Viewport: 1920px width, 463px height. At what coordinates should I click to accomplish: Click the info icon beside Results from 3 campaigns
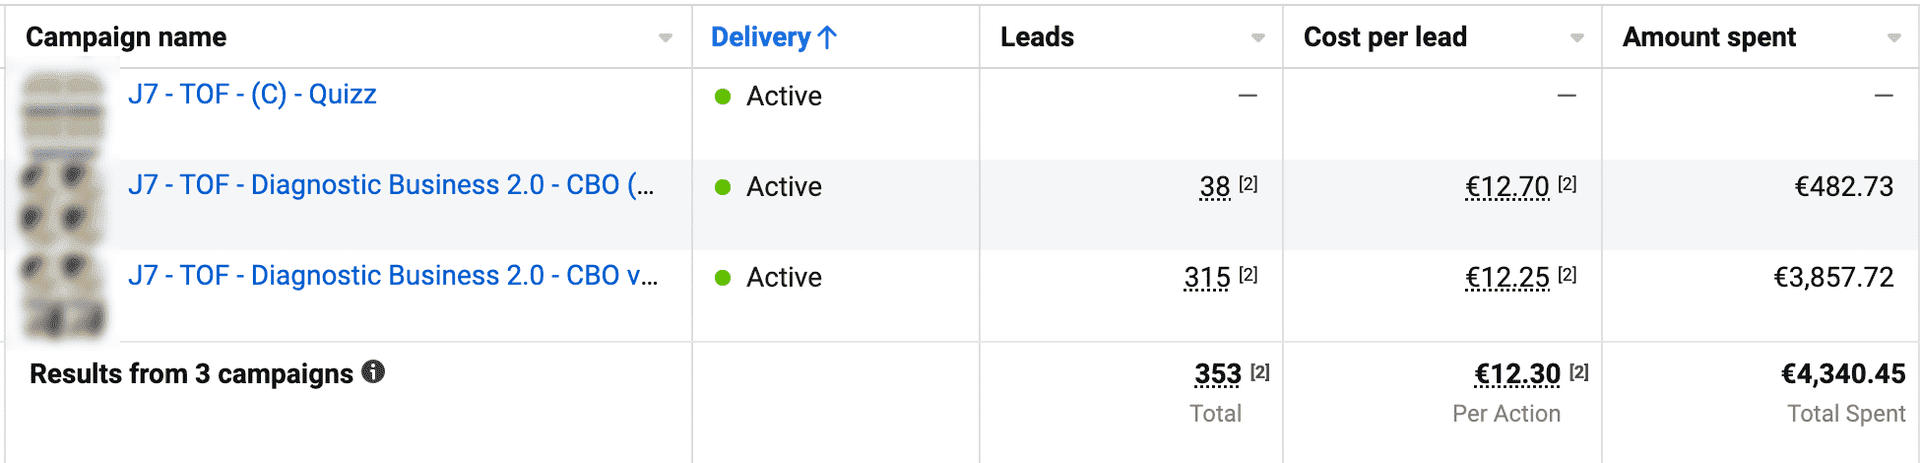tap(373, 372)
